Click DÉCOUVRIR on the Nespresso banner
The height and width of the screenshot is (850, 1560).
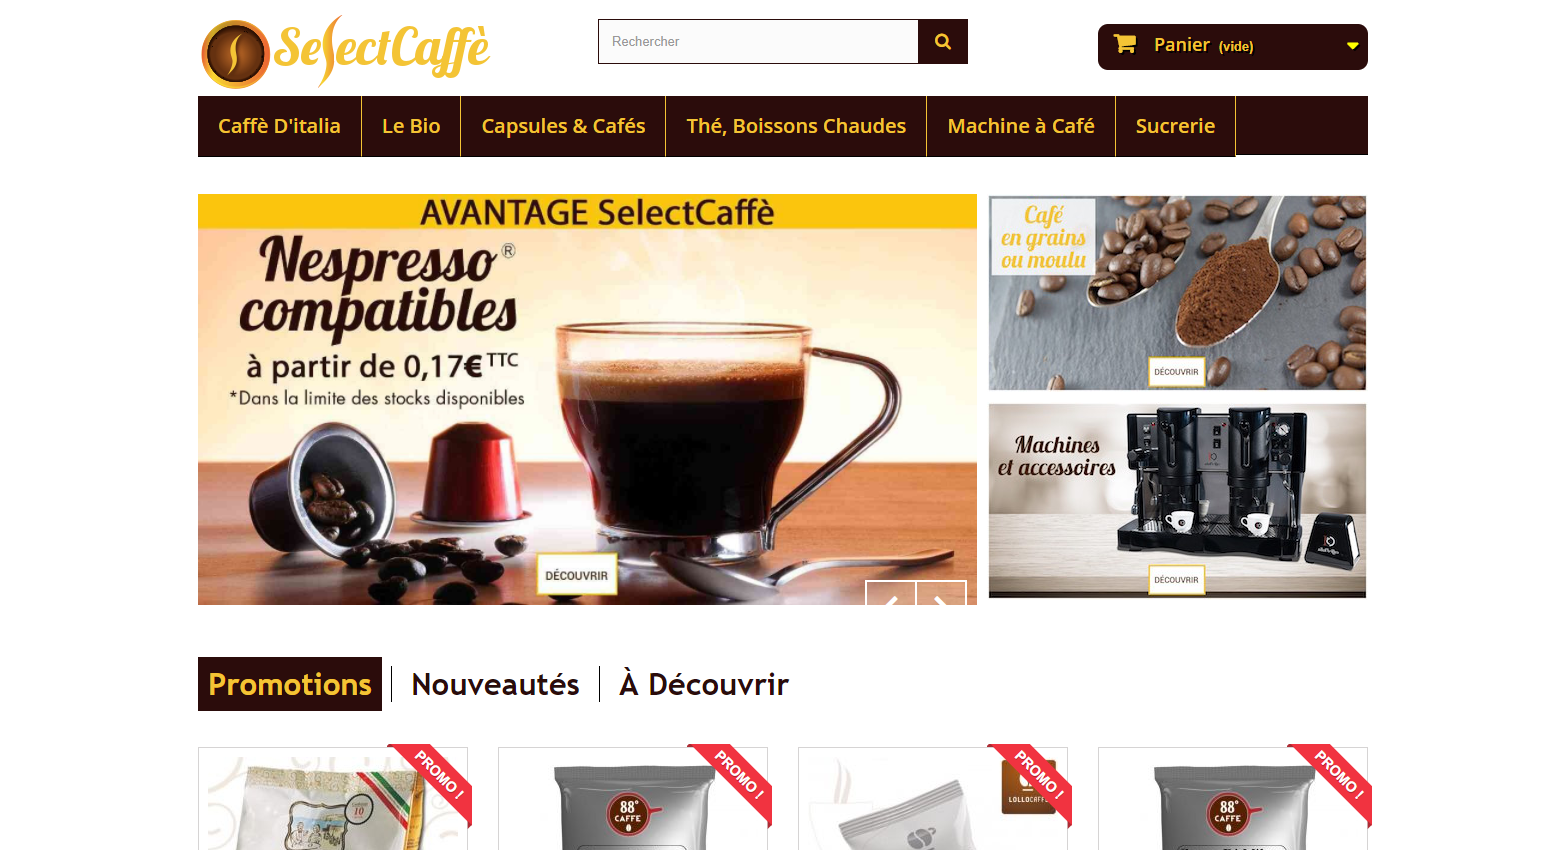click(577, 575)
